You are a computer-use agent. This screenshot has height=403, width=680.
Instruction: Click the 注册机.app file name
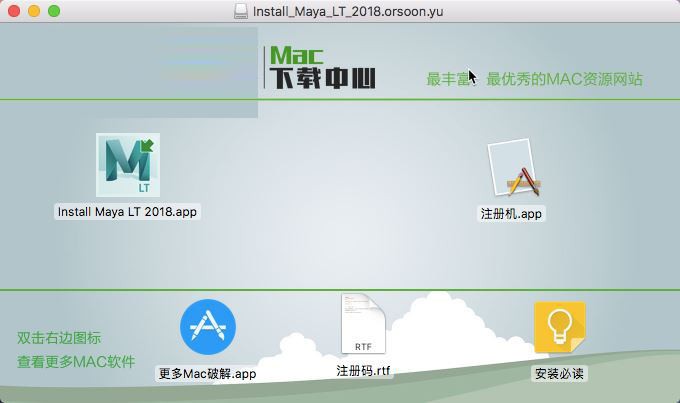point(511,214)
